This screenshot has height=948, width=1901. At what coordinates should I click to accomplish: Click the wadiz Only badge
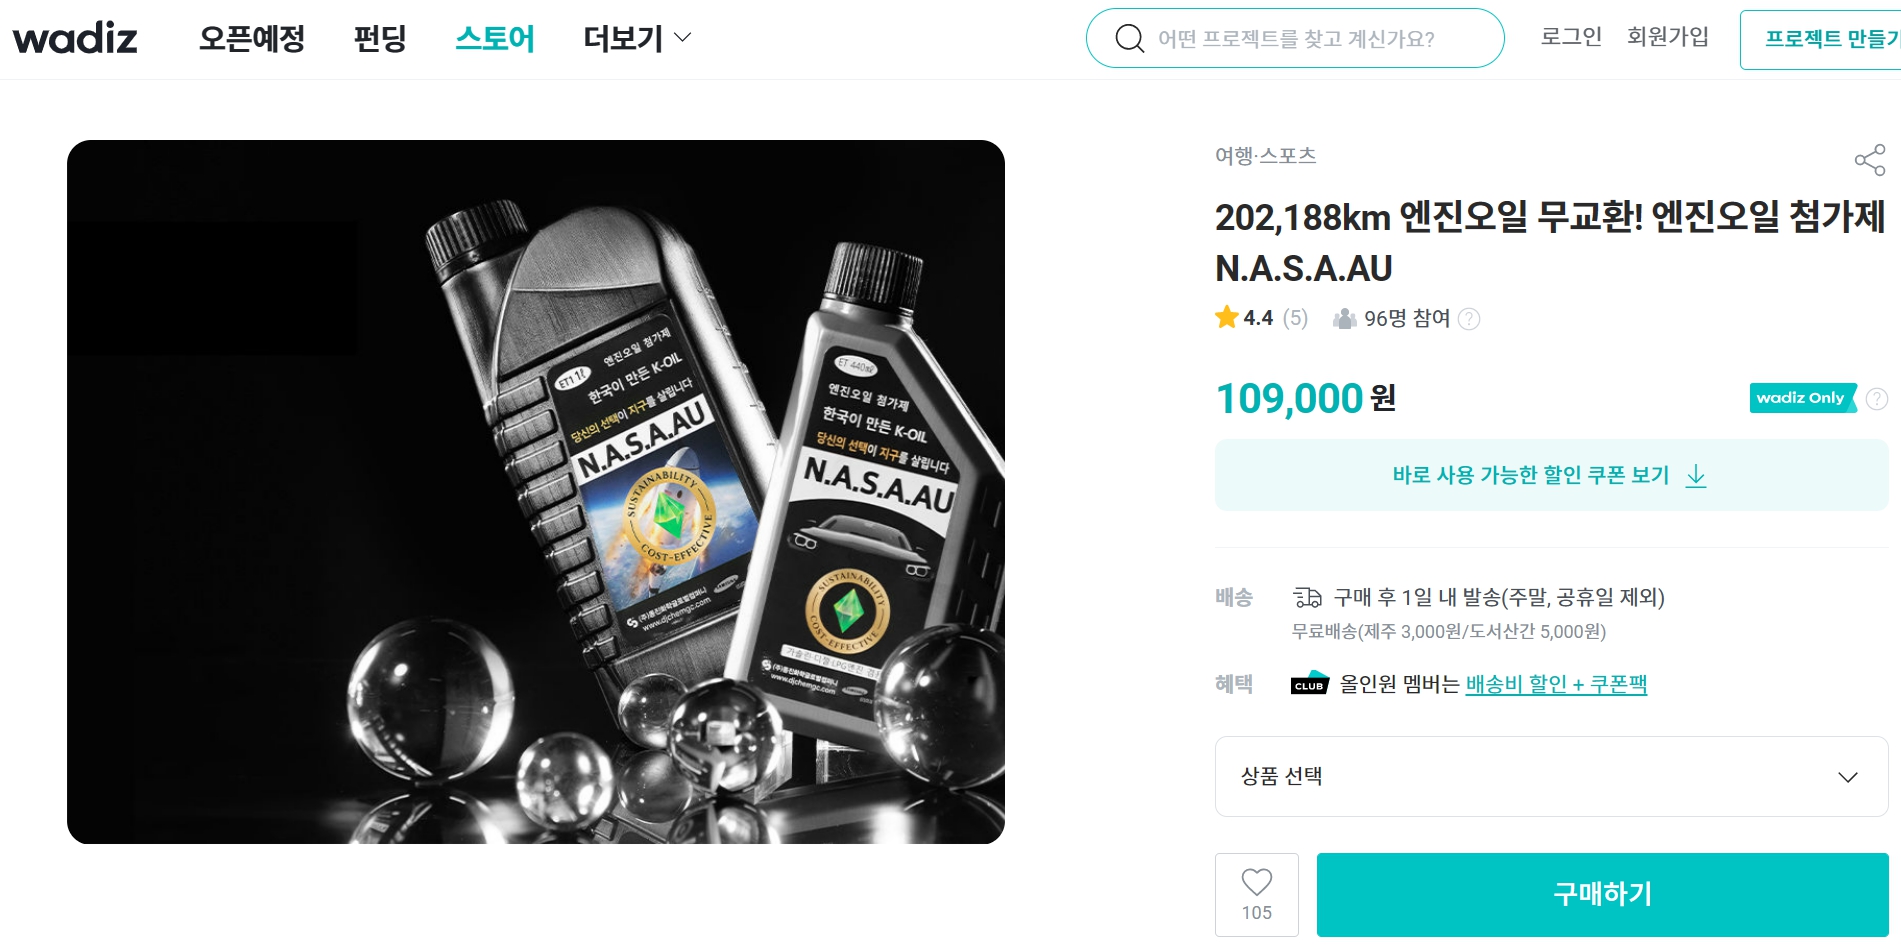(x=1801, y=398)
